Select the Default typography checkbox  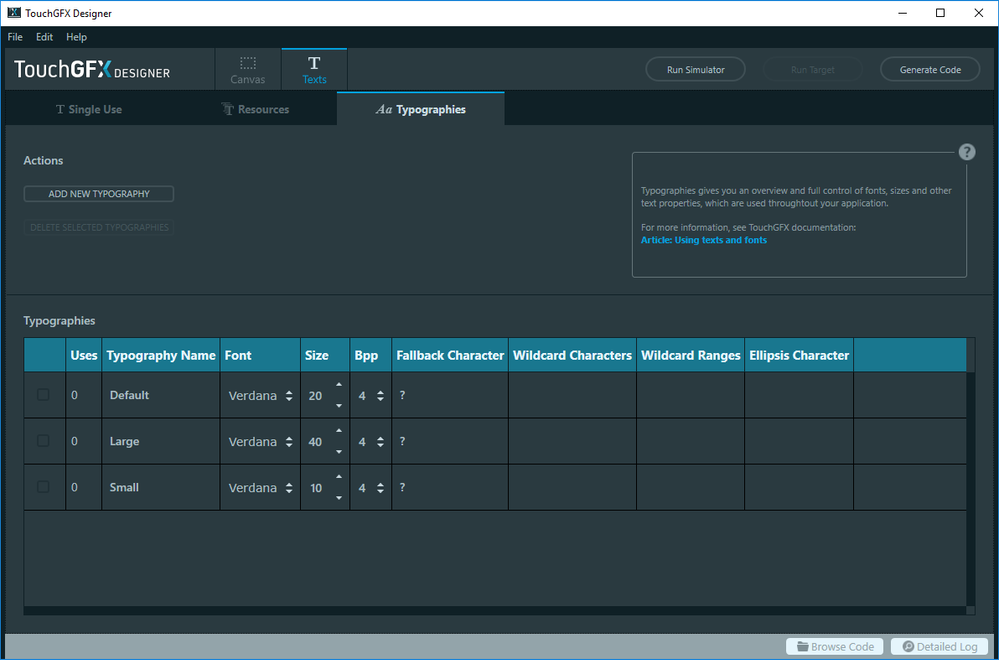(x=43, y=395)
